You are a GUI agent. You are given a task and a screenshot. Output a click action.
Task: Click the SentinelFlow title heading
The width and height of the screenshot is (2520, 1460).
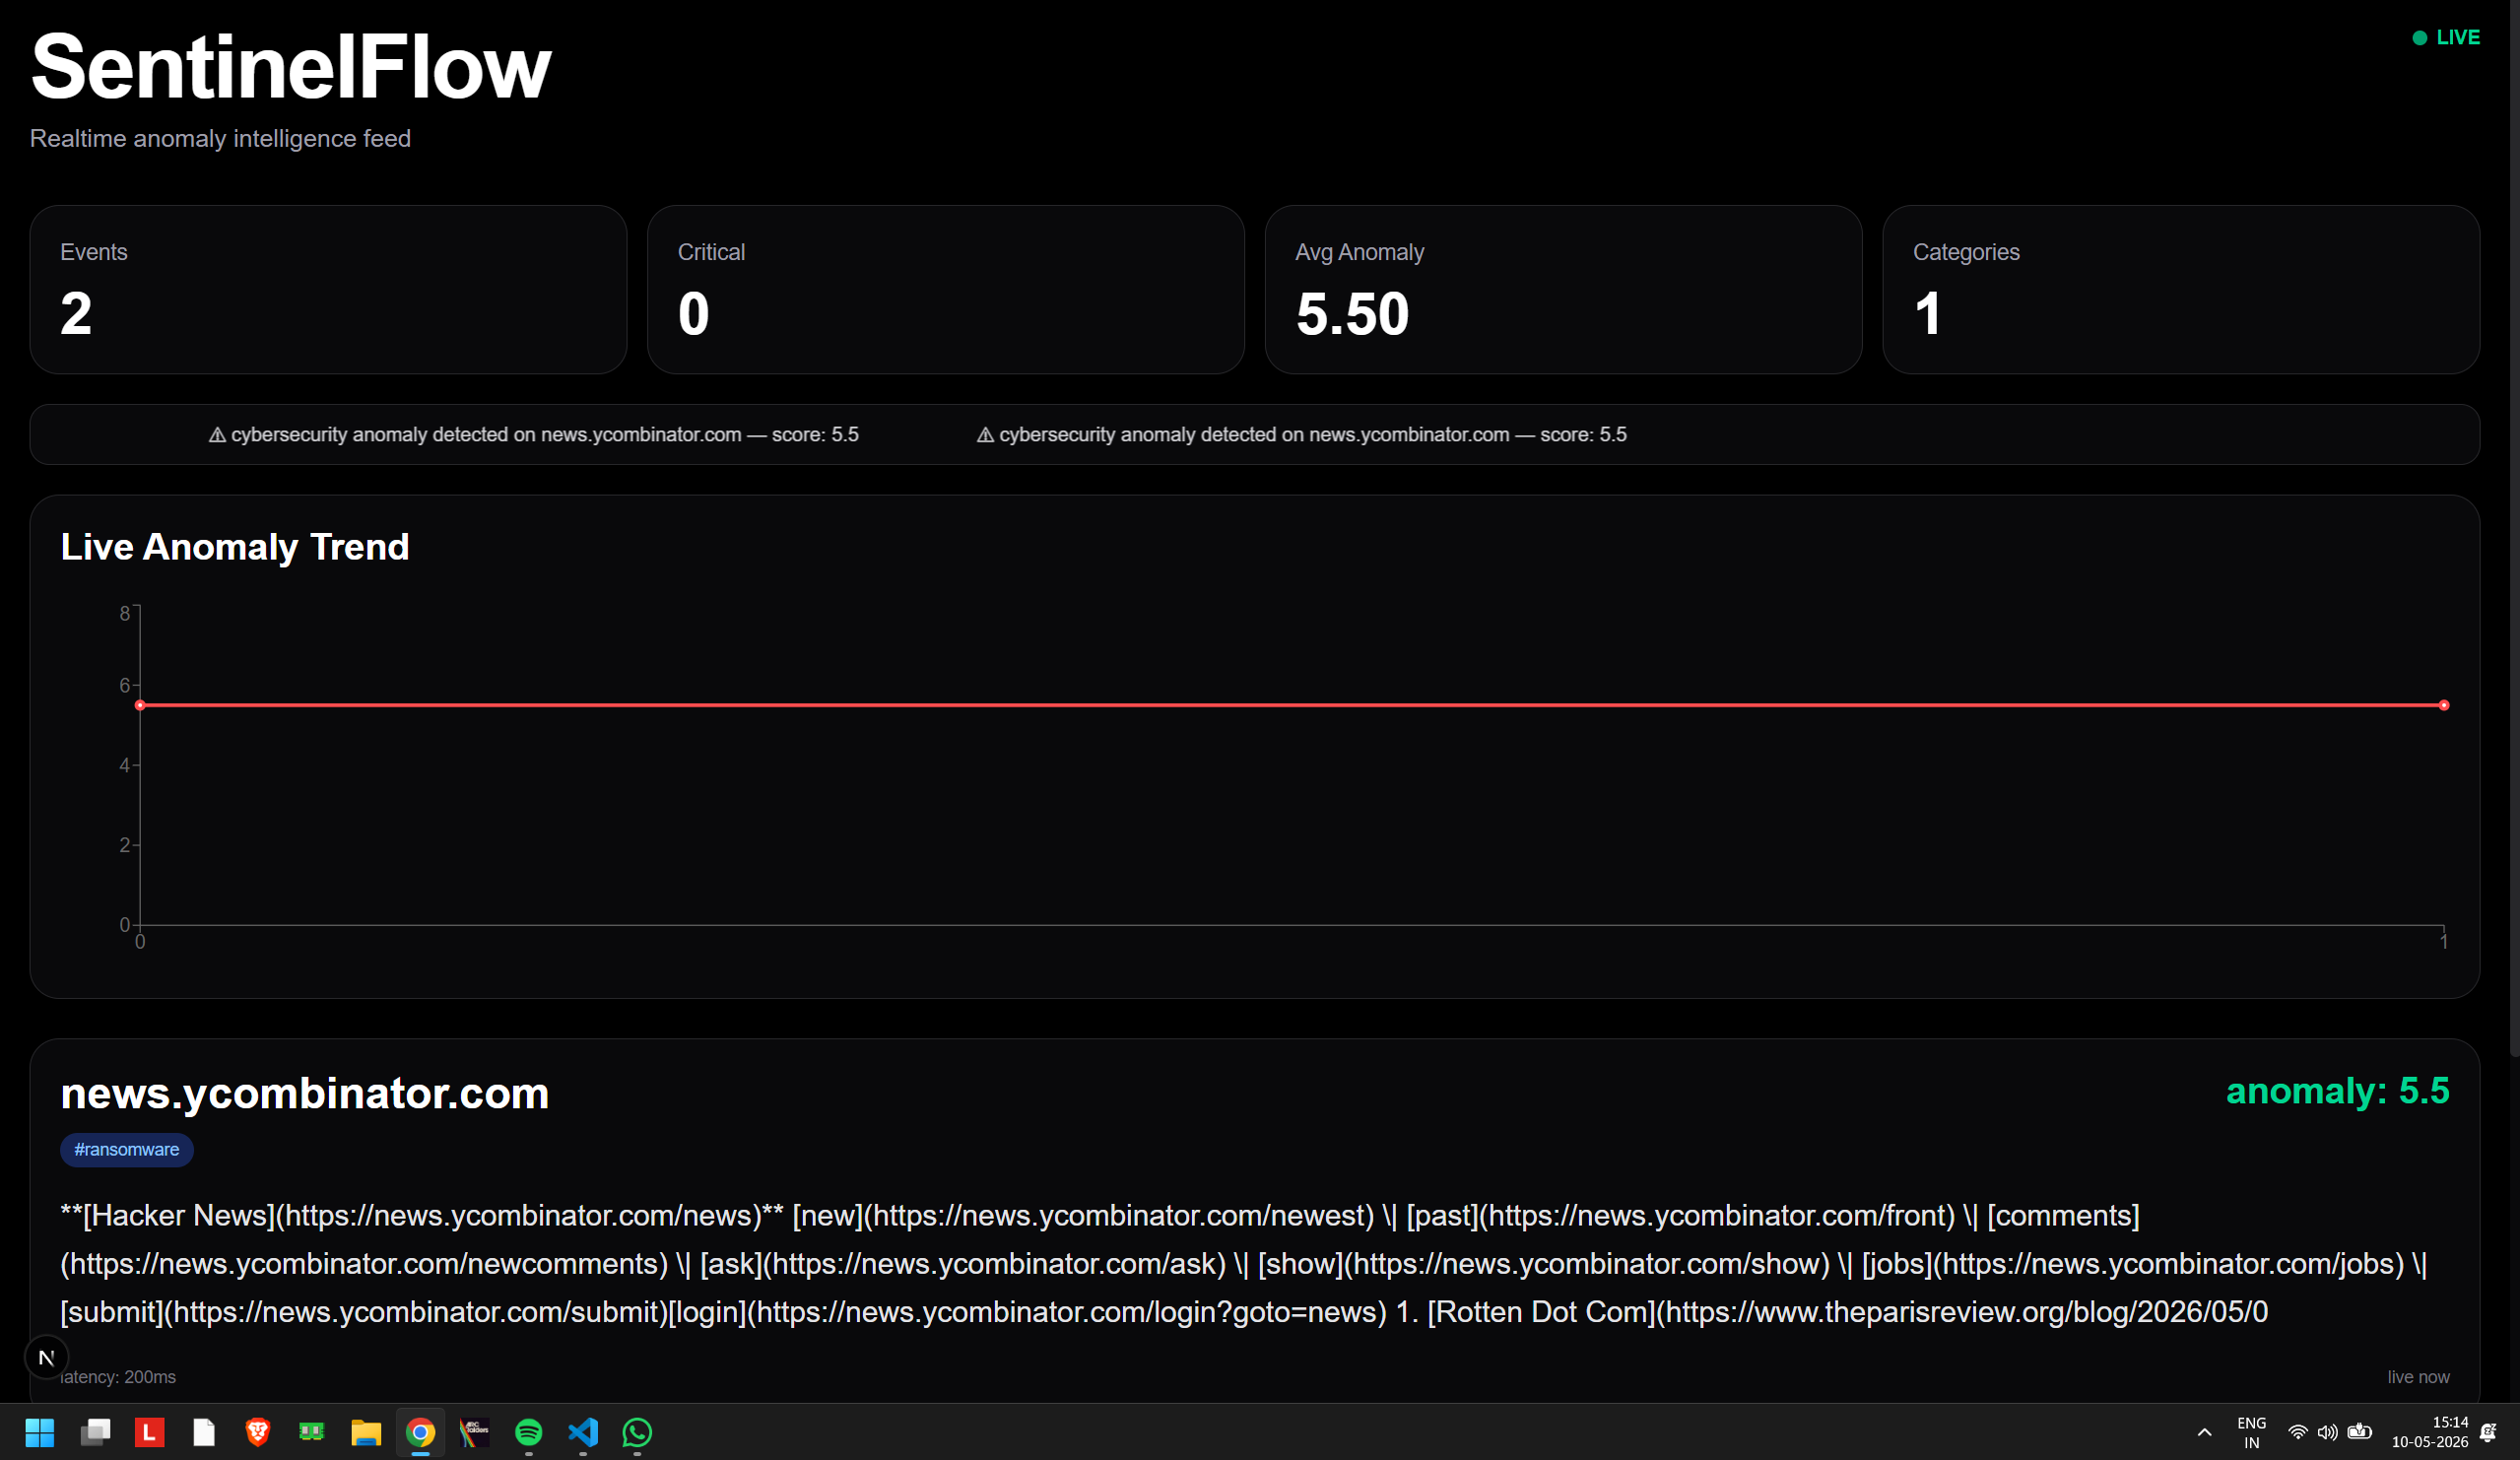[x=290, y=67]
